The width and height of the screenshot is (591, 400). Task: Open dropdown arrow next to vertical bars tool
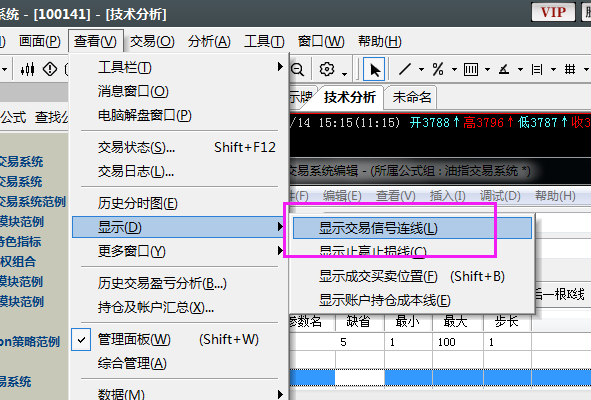tap(487, 70)
